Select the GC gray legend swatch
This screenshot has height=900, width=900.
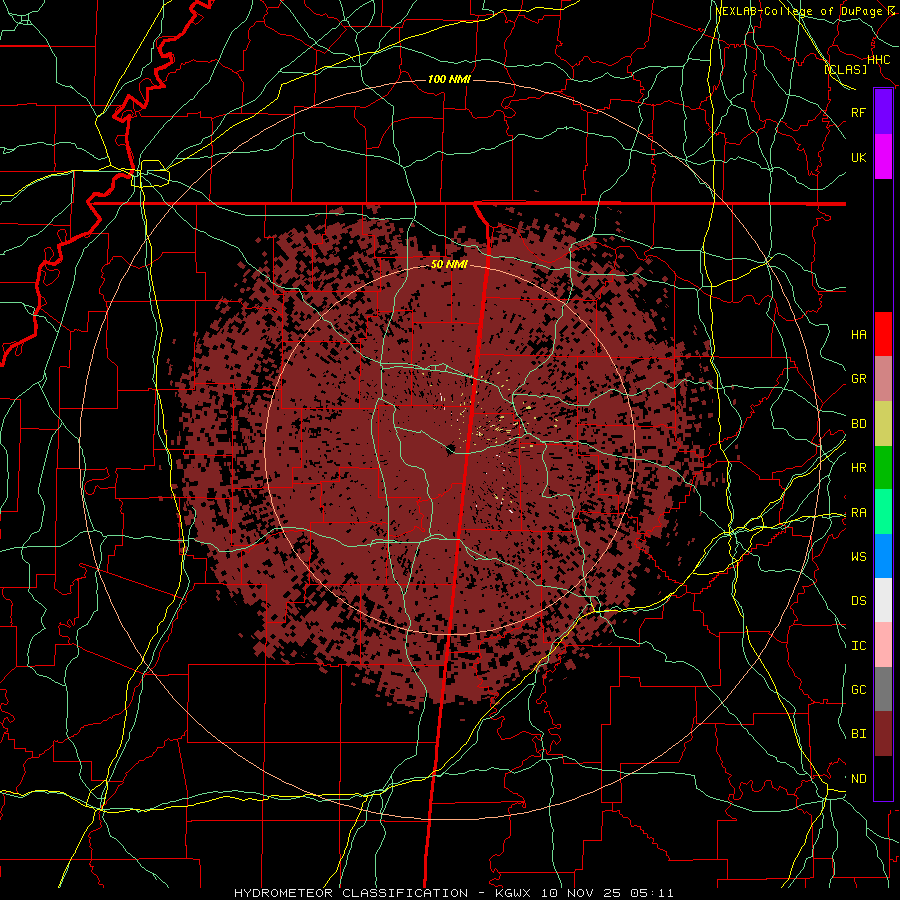[x=883, y=689]
